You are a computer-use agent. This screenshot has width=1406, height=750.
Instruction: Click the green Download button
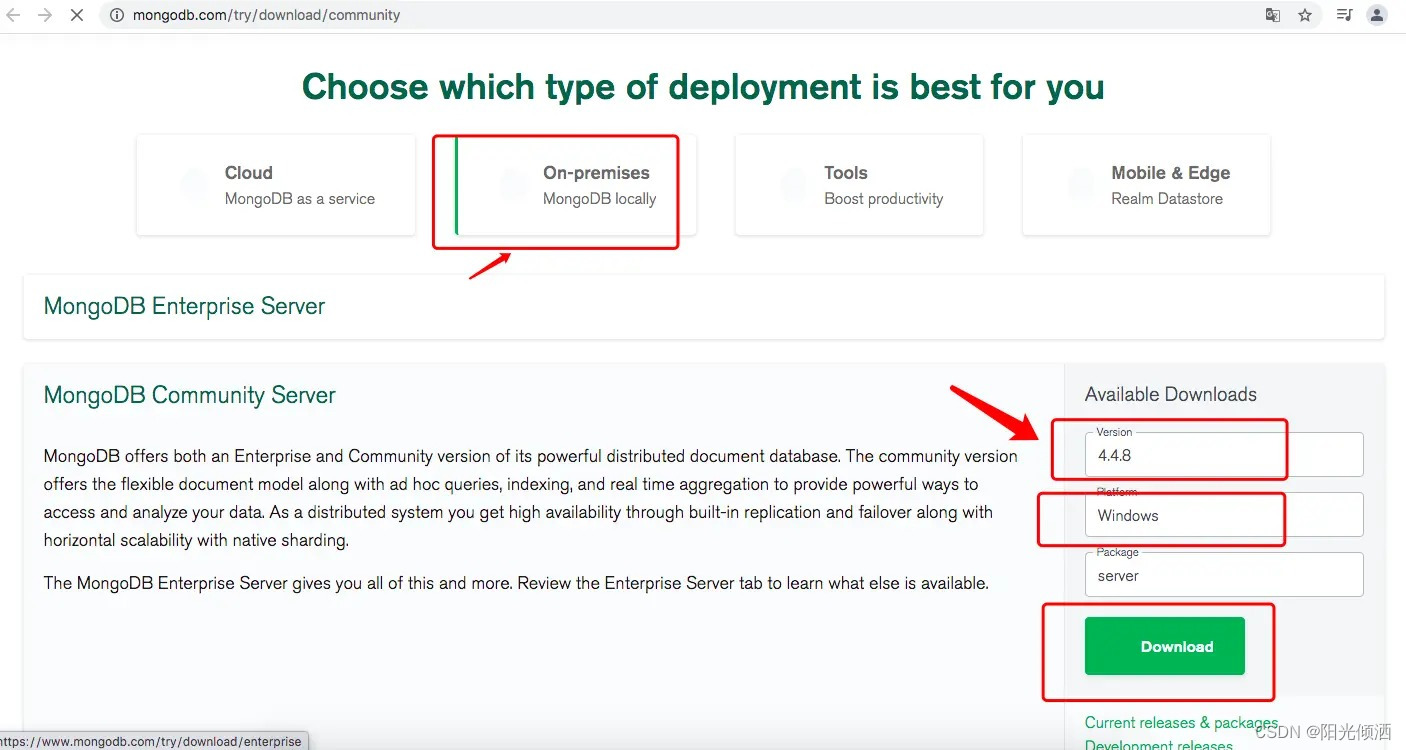point(1165,646)
